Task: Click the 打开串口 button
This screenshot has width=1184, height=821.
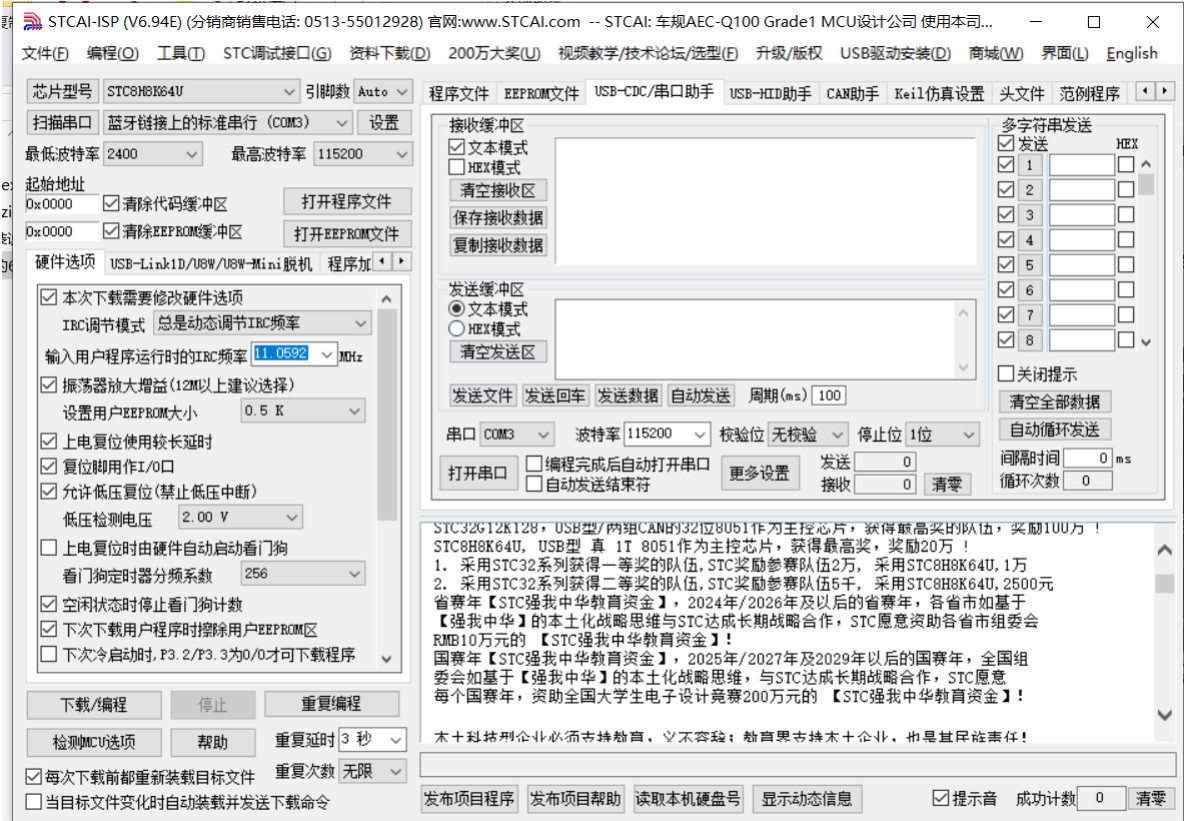Action: (478, 474)
